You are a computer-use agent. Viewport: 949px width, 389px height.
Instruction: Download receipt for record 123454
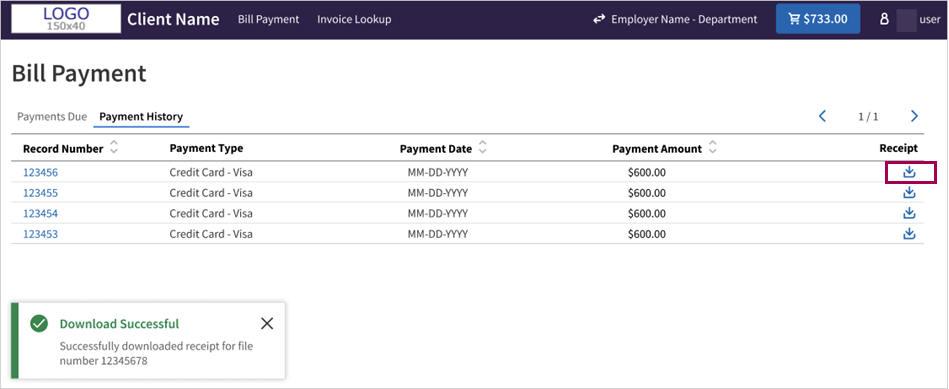[909, 213]
